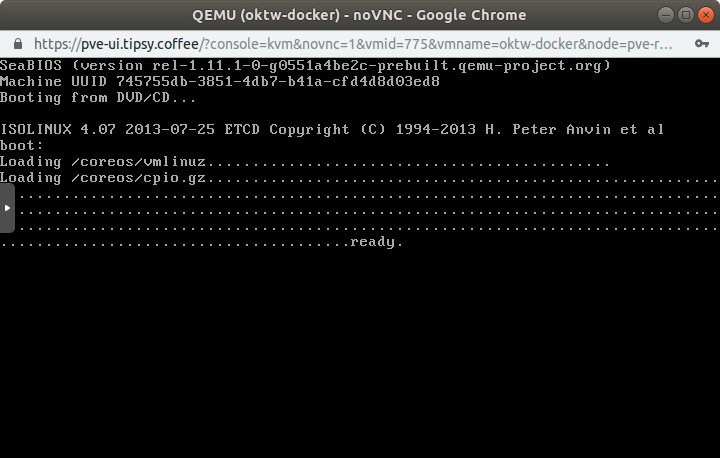Open the noVNC control bar handle
This screenshot has width=720, height=458.
(x=7, y=208)
